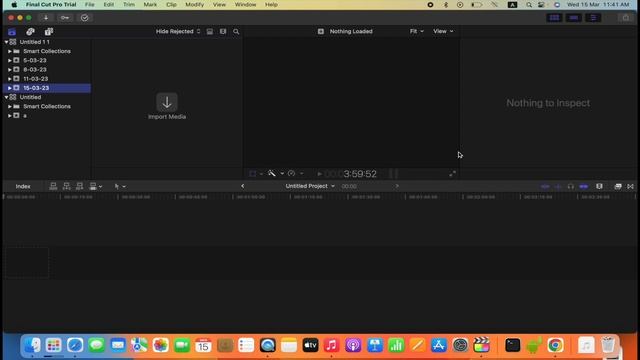Append clip to the storyline
This screenshot has width=640, height=360.
click(x=80, y=187)
